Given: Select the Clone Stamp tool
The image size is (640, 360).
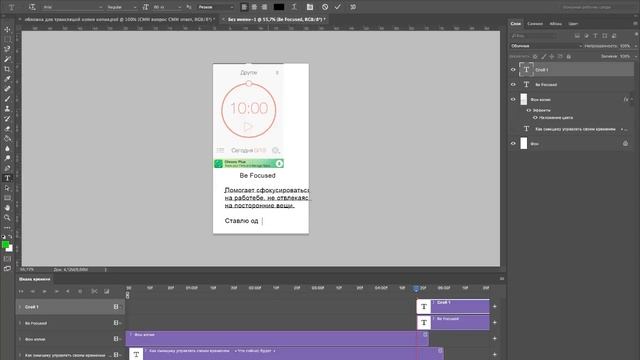Looking at the screenshot, I should point(7,109).
